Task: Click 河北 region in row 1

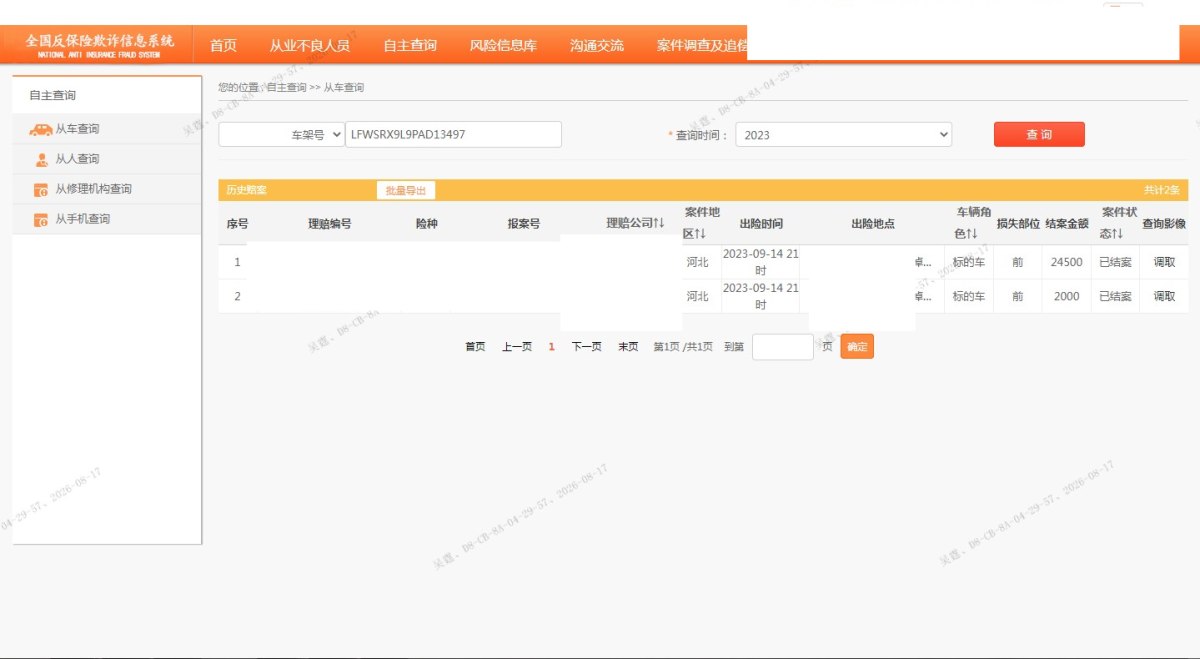Action: click(697, 262)
